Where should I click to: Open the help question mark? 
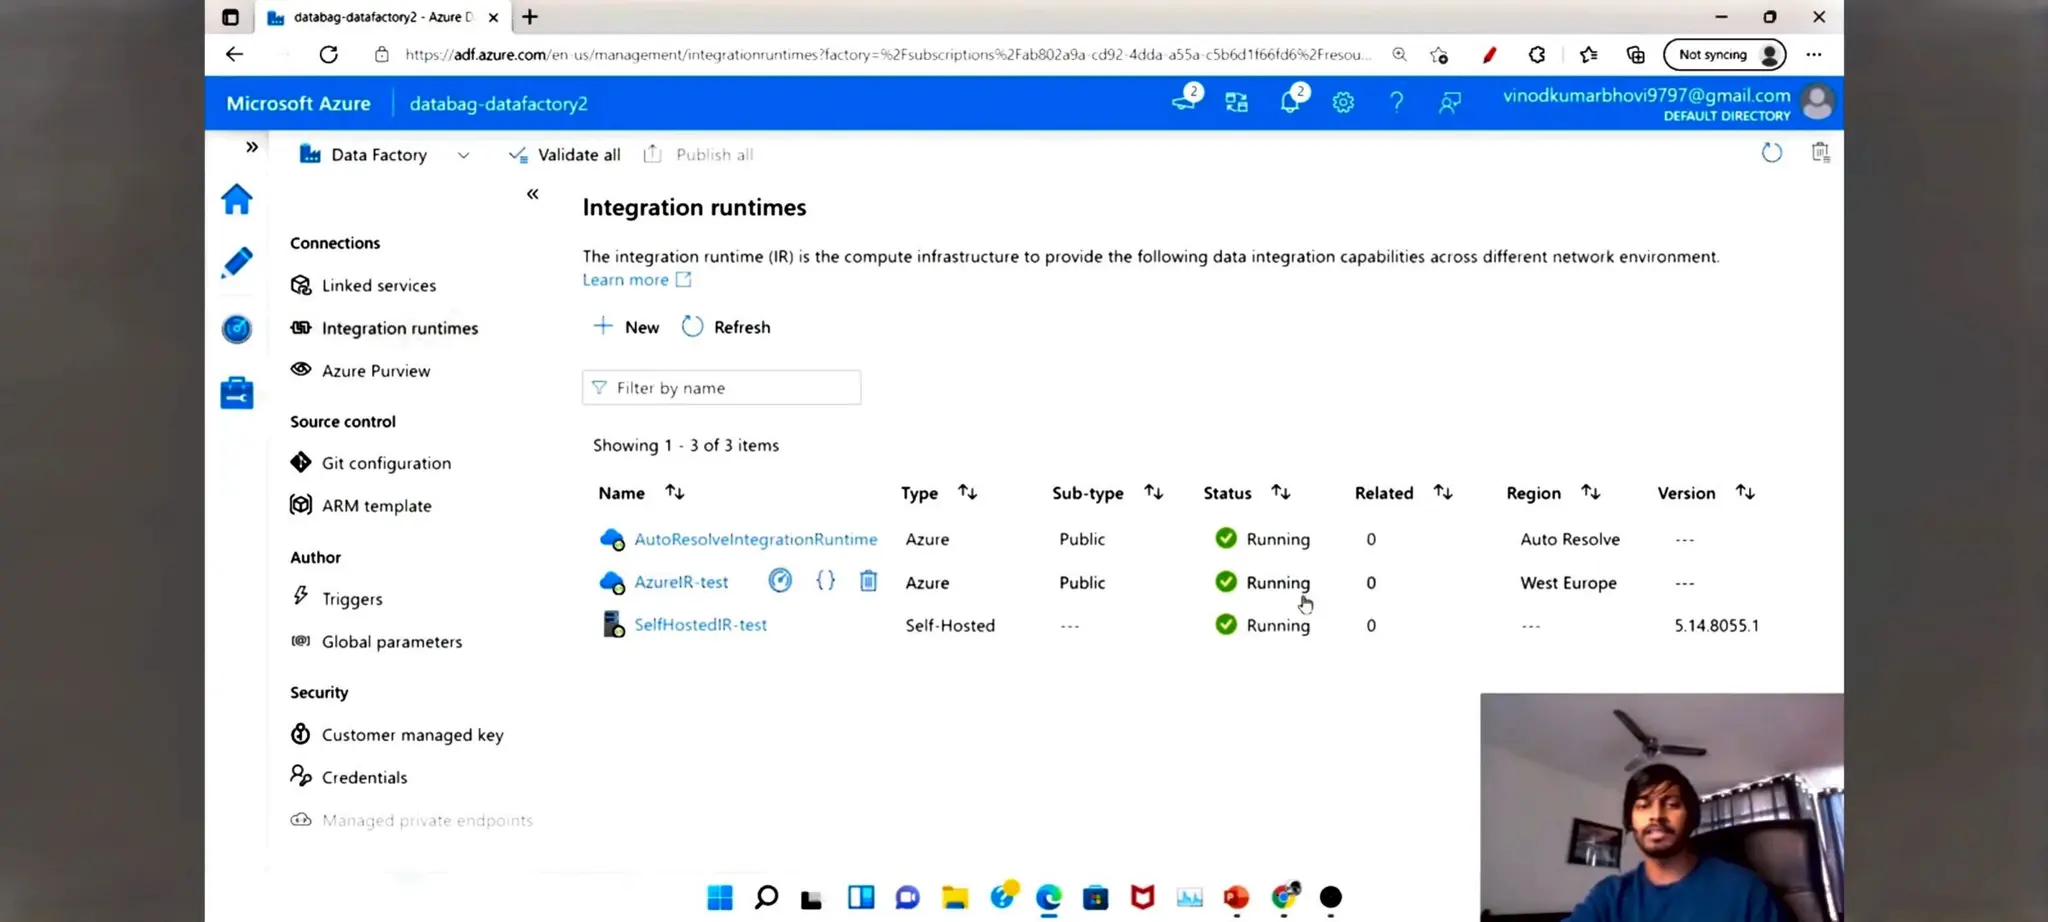click(x=1396, y=102)
